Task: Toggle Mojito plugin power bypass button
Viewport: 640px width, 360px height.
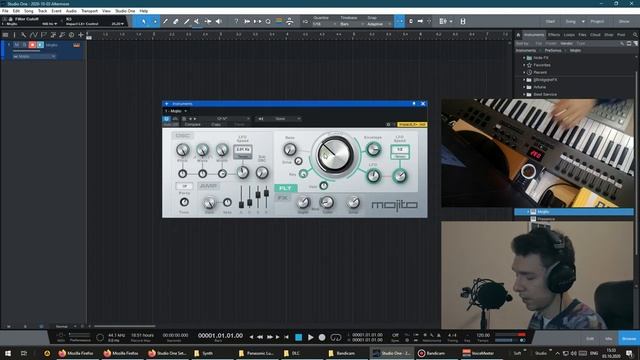Action: coord(167,119)
